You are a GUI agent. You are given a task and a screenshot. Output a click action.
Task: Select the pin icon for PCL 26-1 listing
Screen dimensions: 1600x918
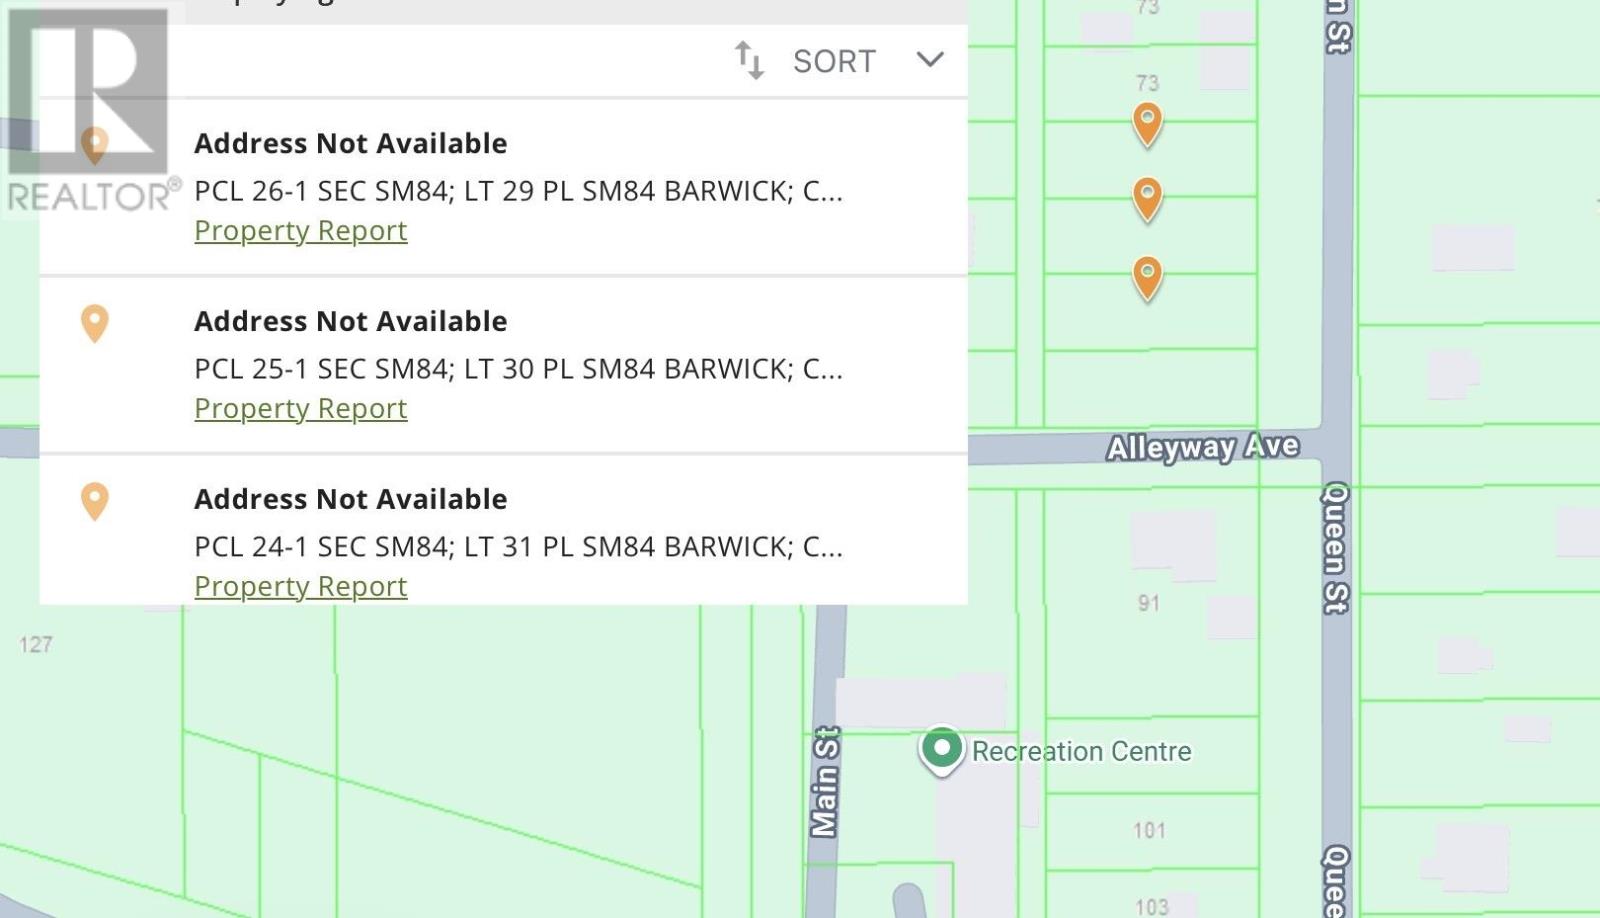[95, 145]
